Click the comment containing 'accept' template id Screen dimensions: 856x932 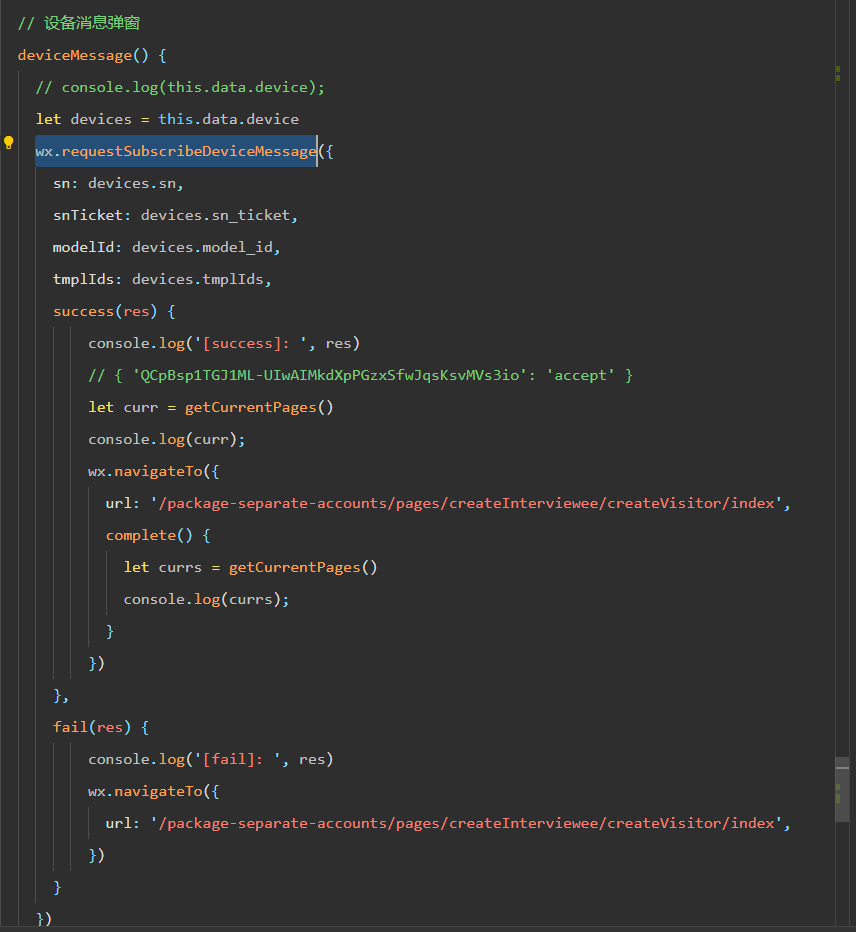click(x=360, y=376)
